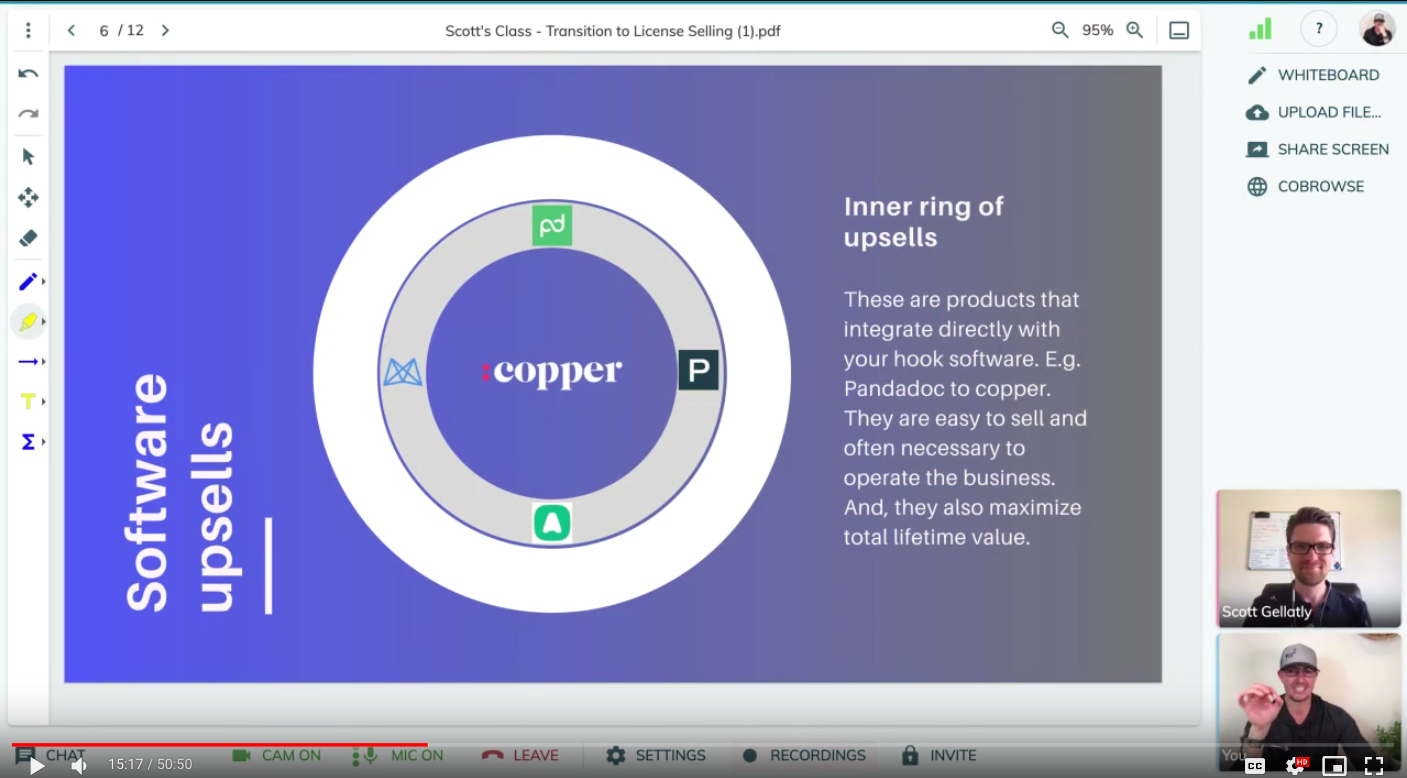1407x778 pixels.
Task: Click the 15:17 / 50:50 timestamp
Action: pyautogui.click(x=150, y=765)
